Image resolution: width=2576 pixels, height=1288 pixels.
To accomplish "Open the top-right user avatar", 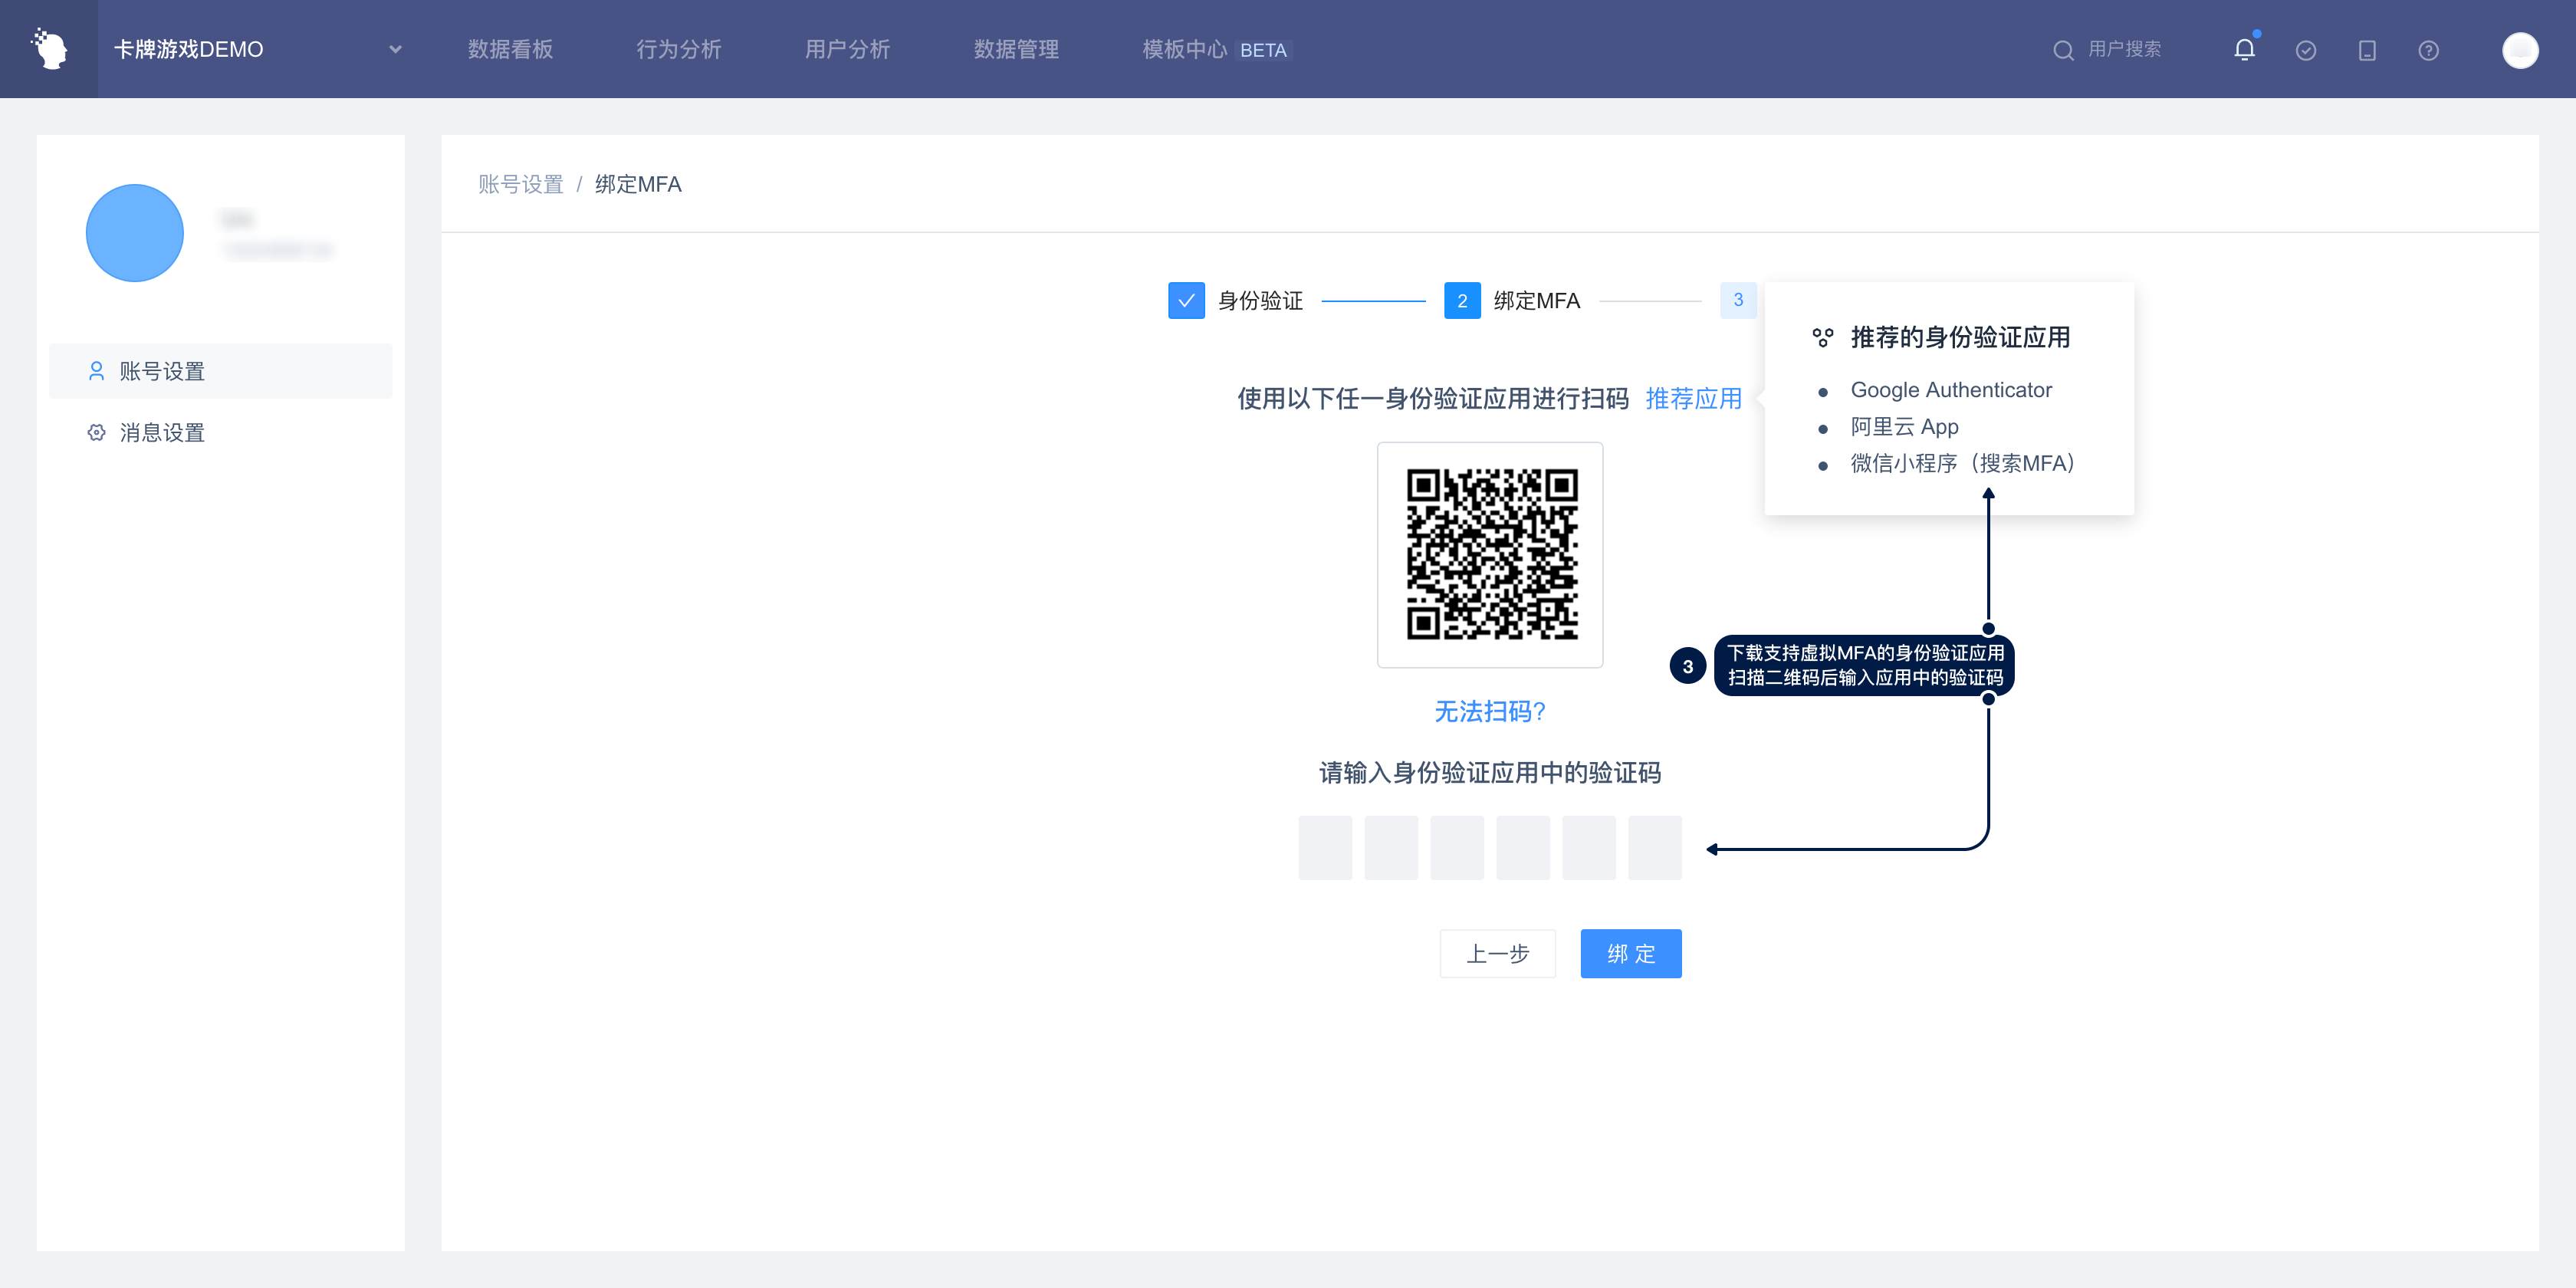I will [2519, 50].
